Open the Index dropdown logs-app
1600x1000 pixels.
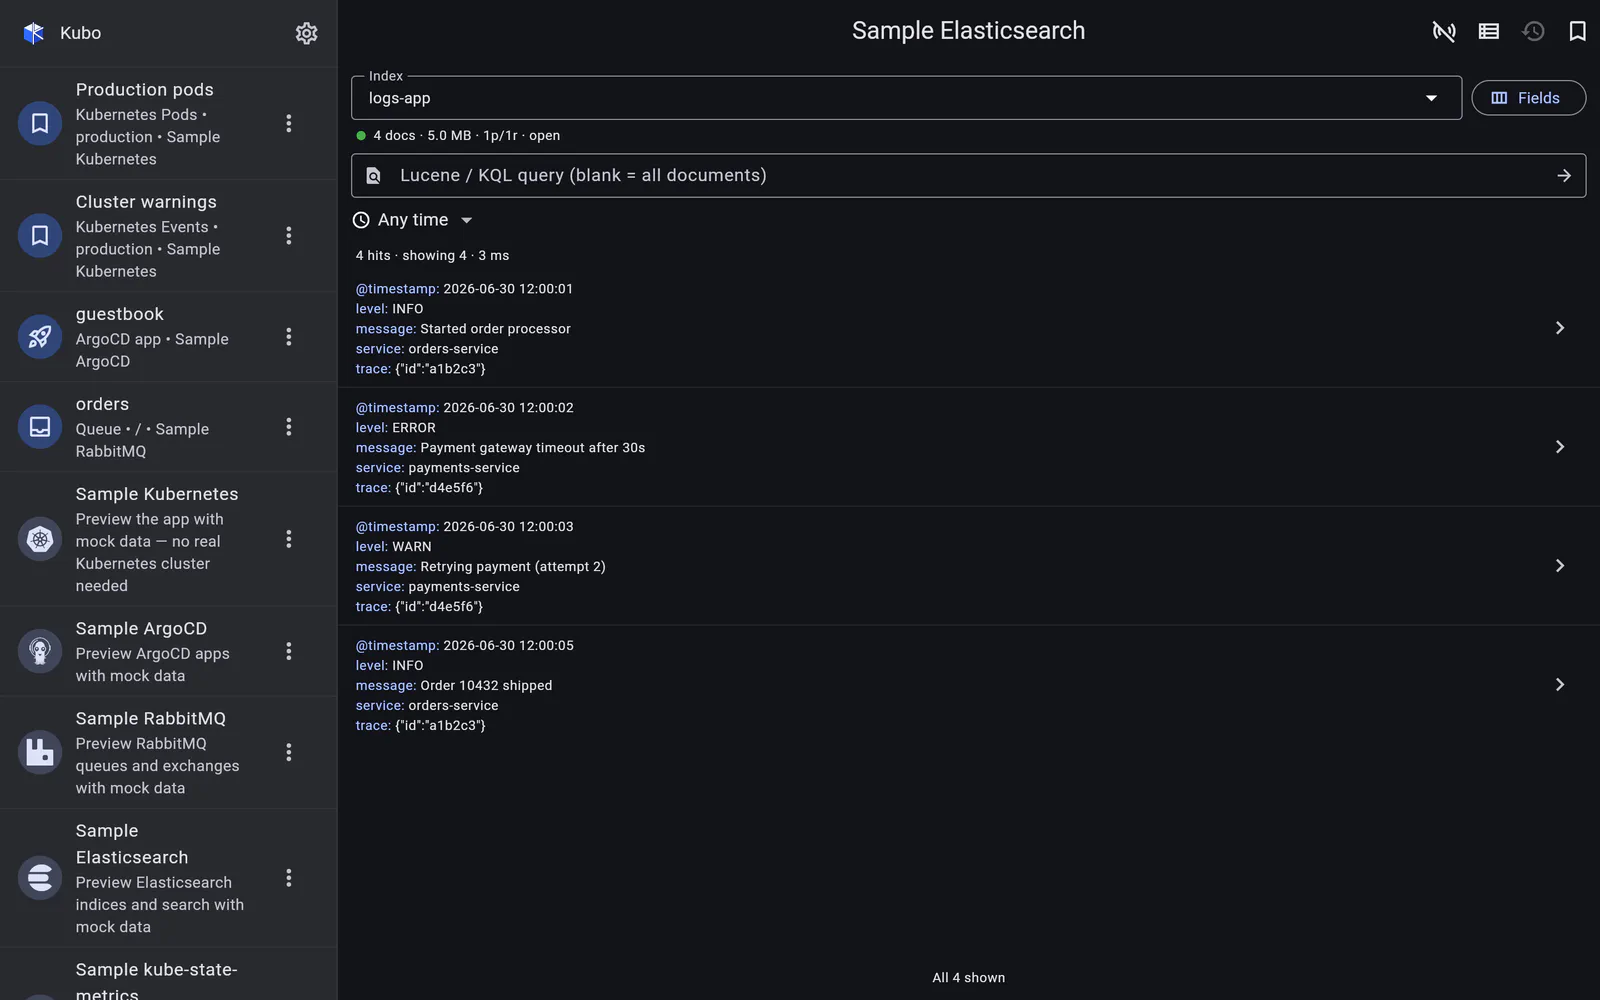tap(906, 98)
